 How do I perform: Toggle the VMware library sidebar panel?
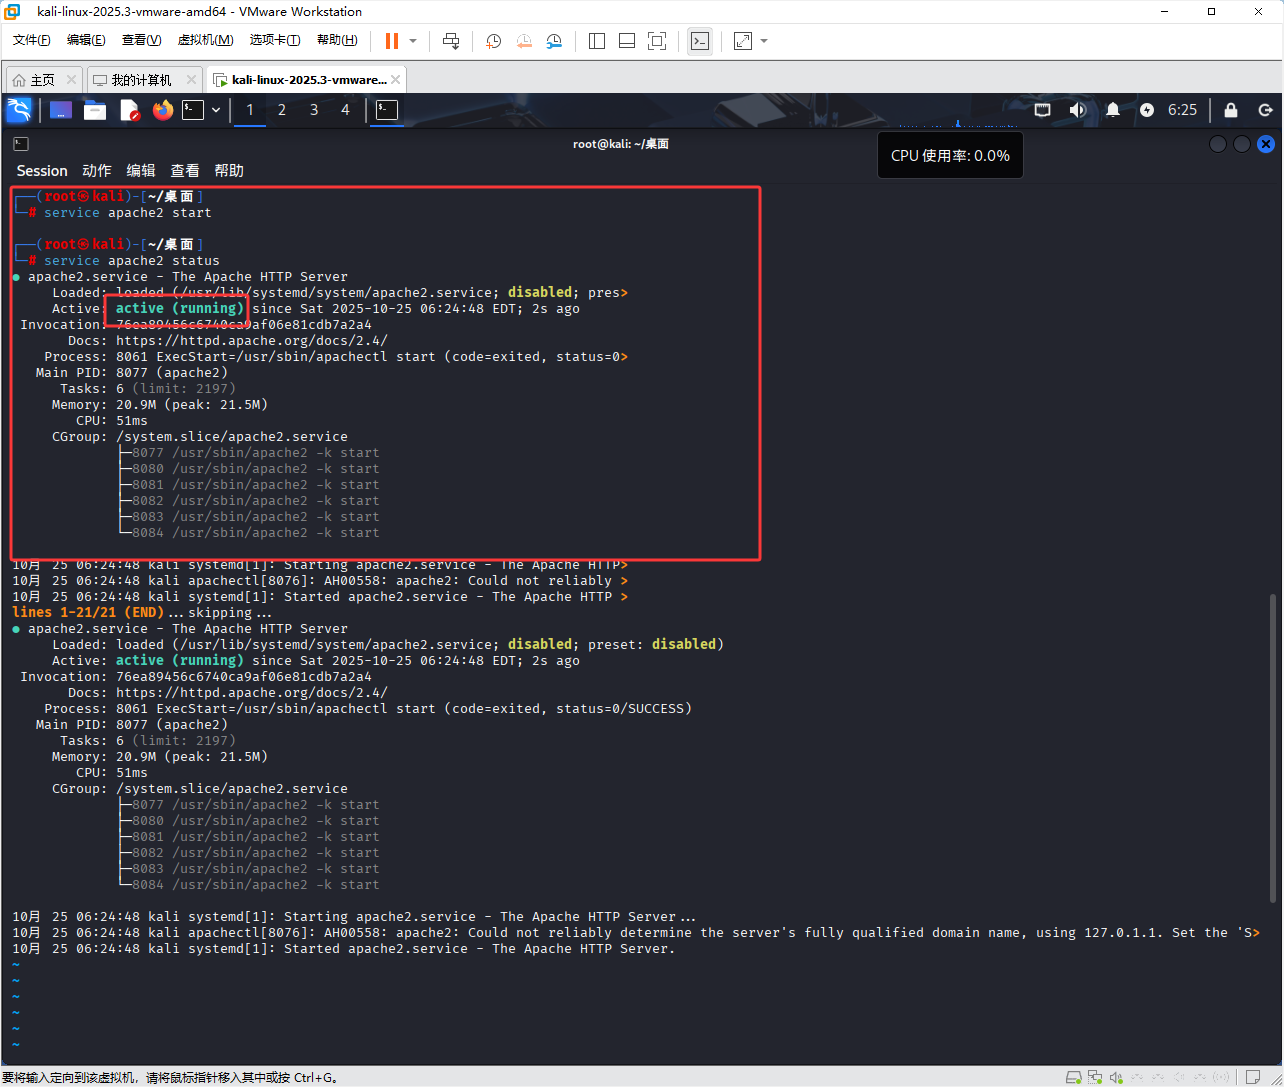(597, 41)
